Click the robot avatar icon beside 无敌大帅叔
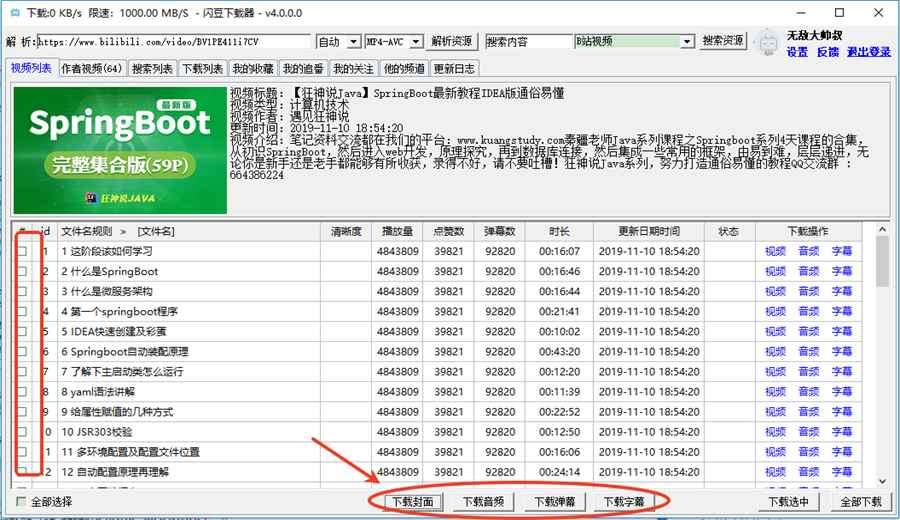Image resolution: width=900 pixels, height=520 pixels. click(767, 43)
